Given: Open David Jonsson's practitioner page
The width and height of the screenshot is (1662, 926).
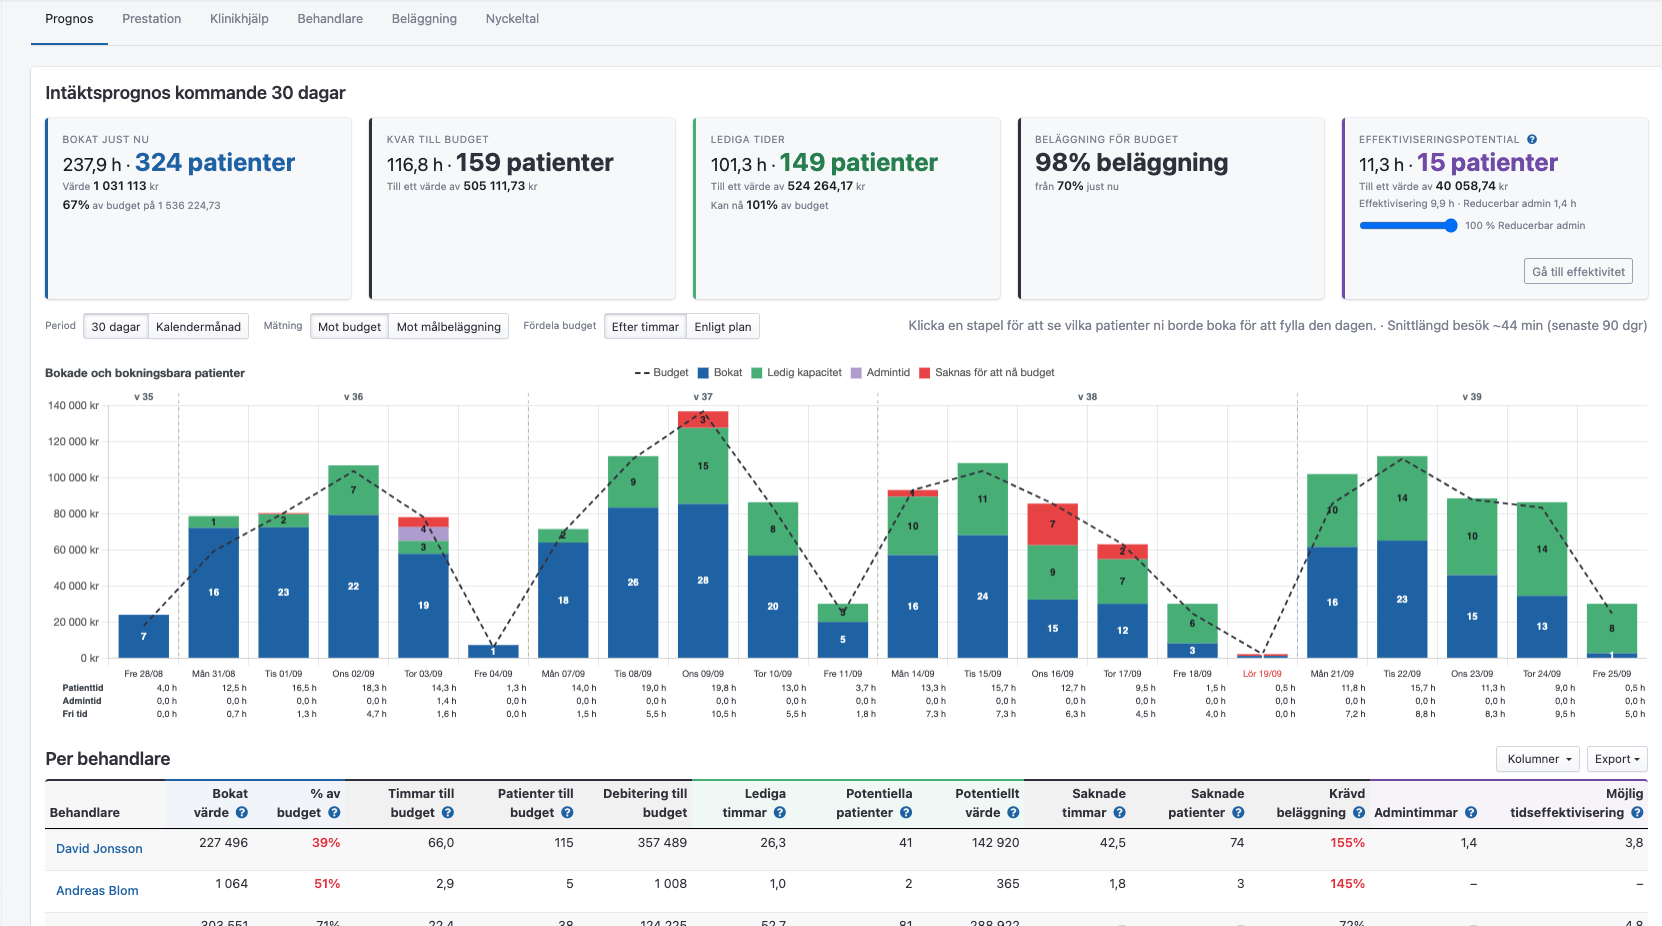Looking at the screenshot, I should 99,849.
